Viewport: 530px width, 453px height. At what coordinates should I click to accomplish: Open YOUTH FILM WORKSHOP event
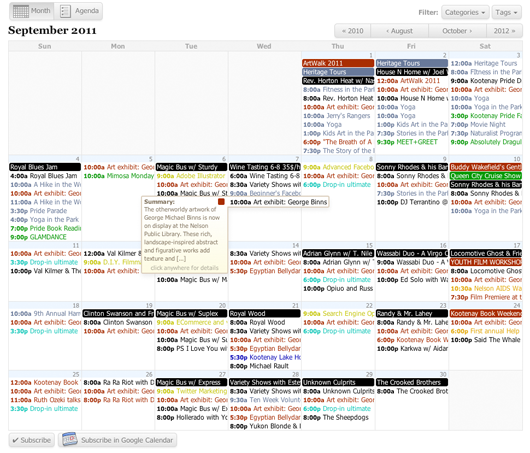486,262
